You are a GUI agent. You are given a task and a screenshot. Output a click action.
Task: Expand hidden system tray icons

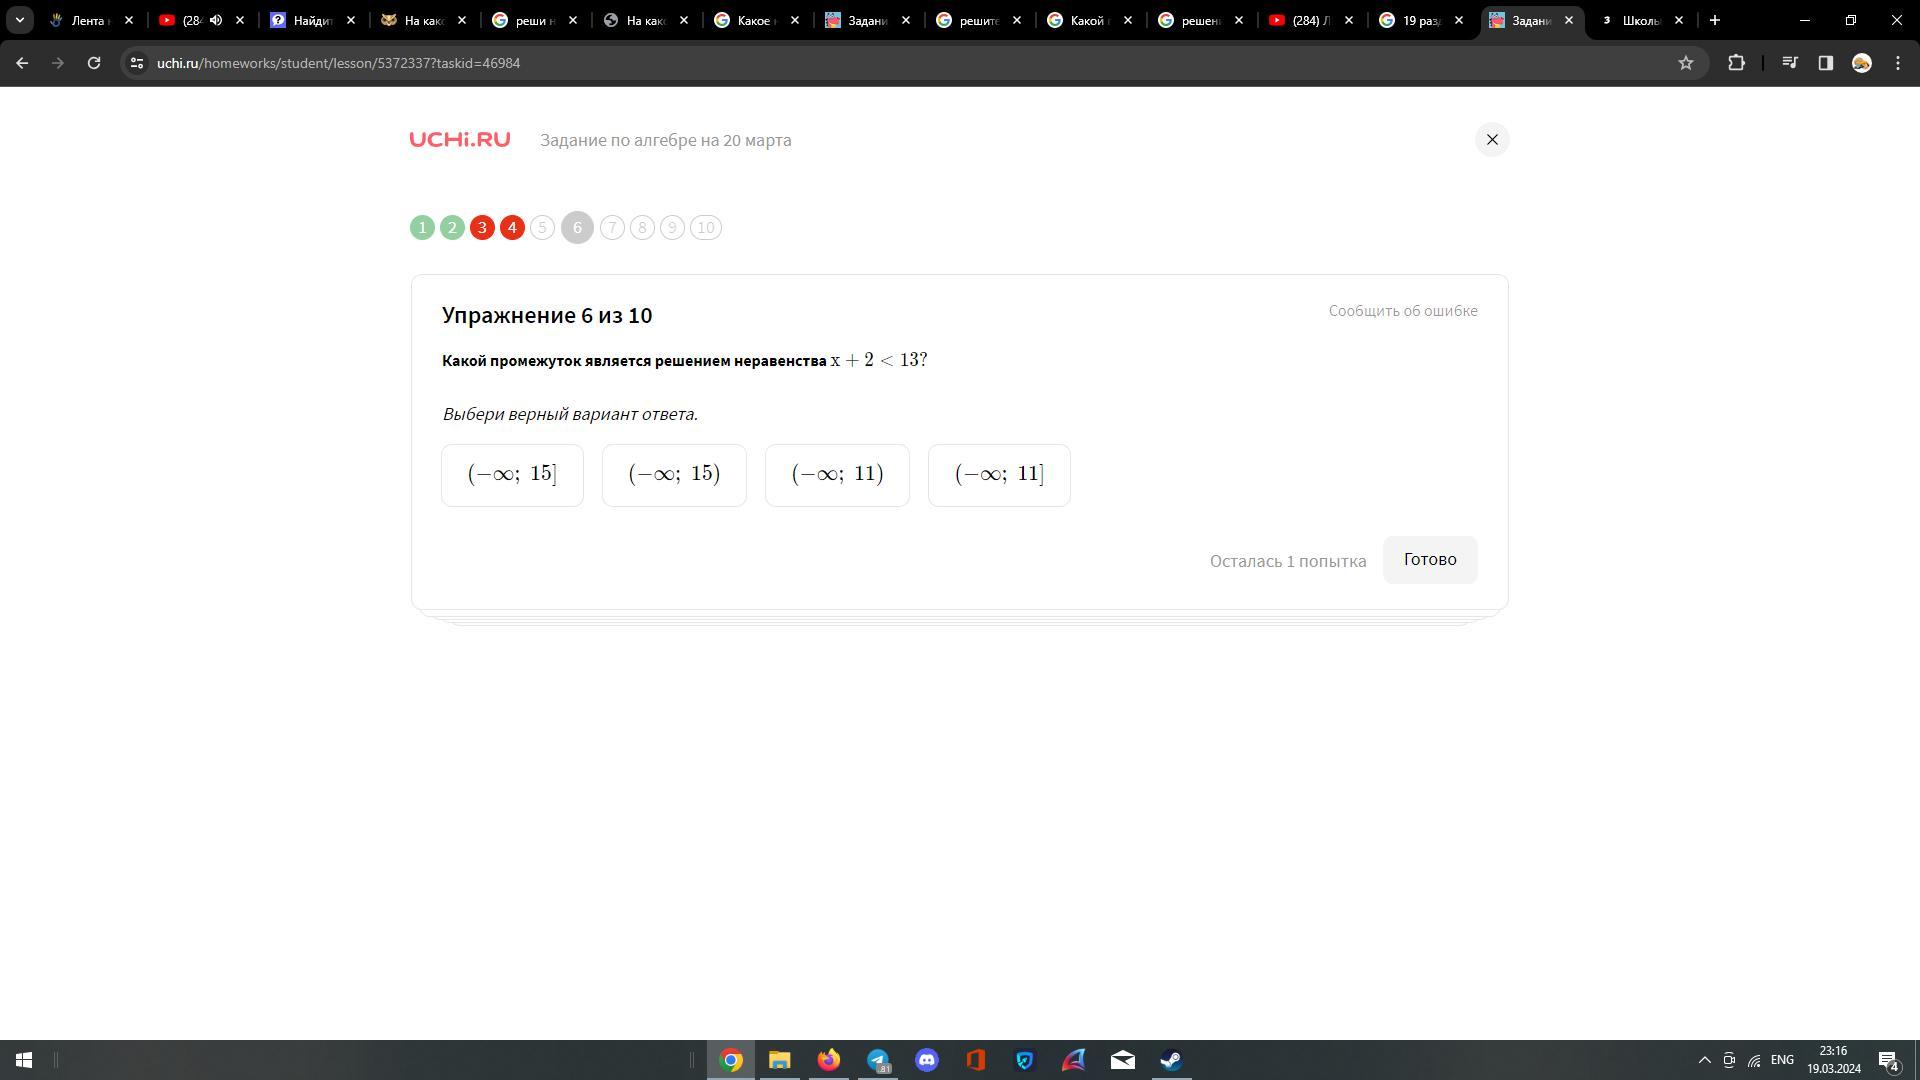[x=1705, y=1060]
